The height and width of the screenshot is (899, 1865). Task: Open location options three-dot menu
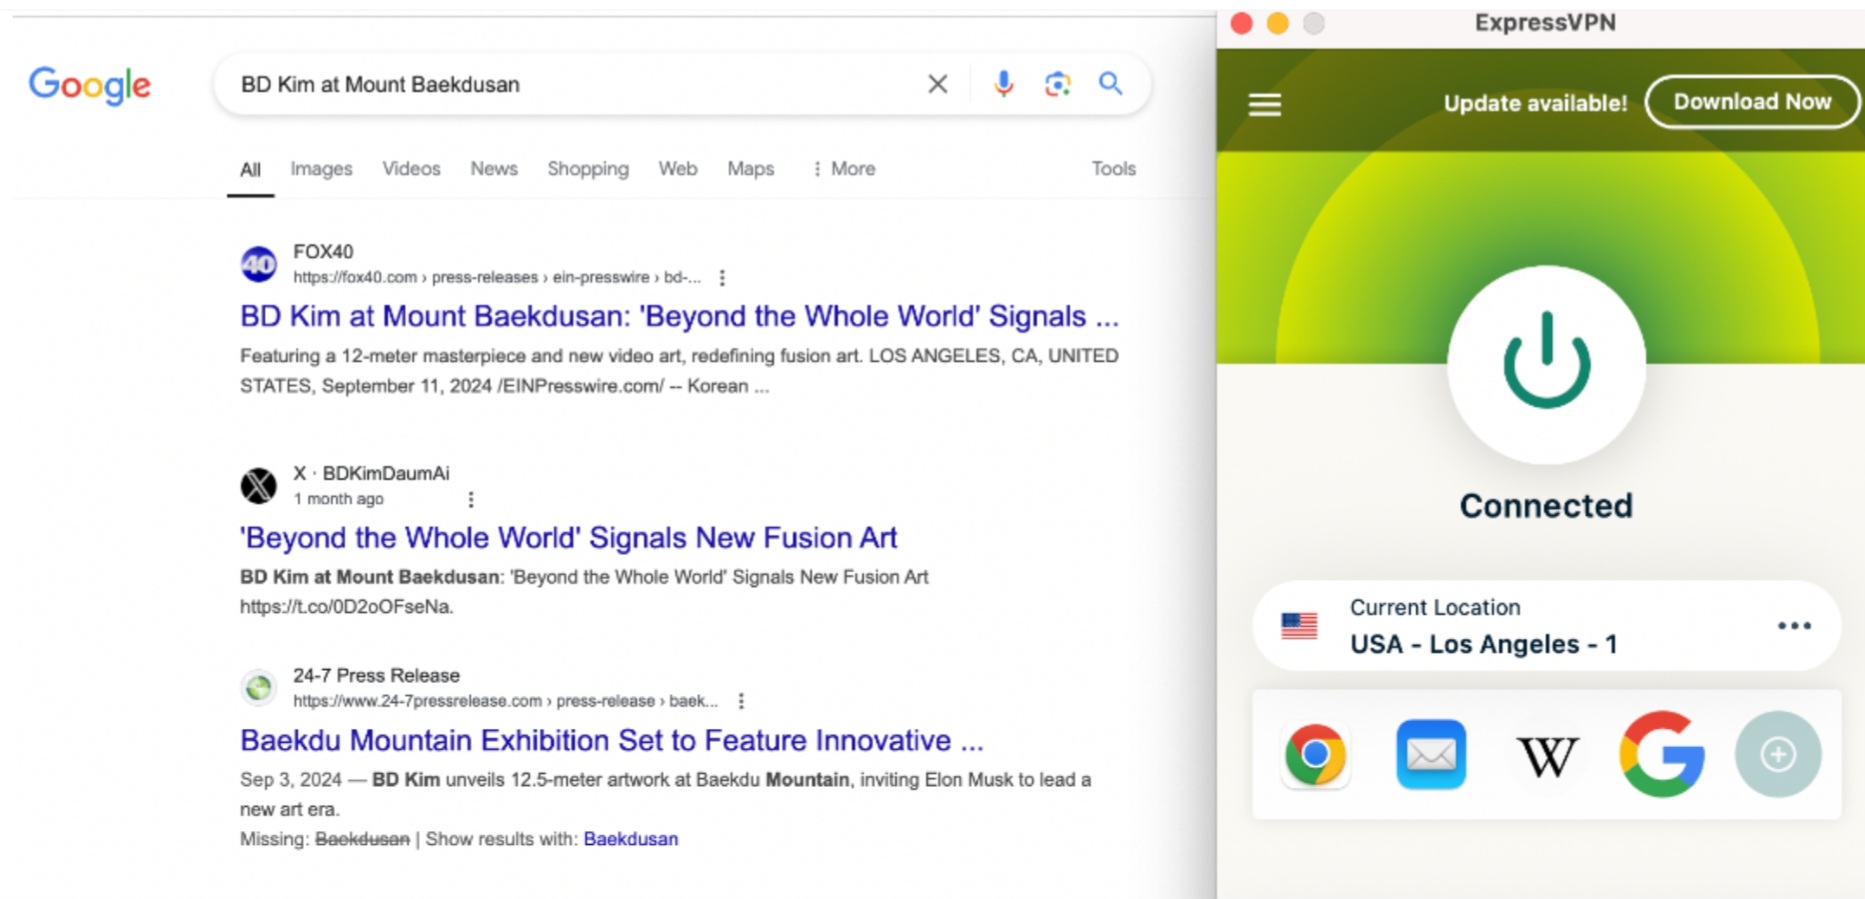click(x=1794, y=626)
